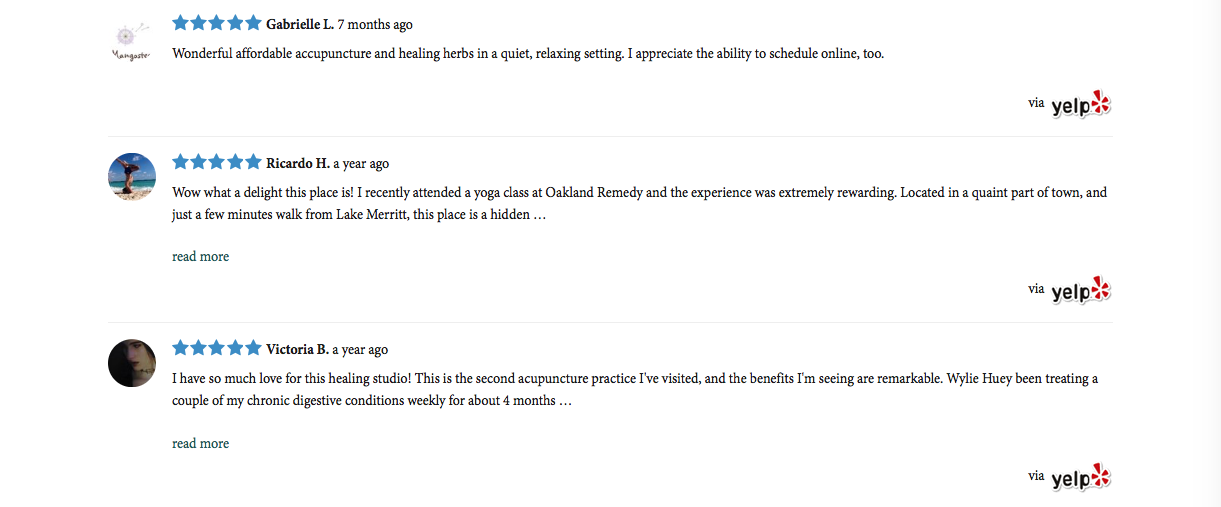1221x507 pixels.
Task: Click the five-star rating on Gabrielle's review
Action: 217,23
